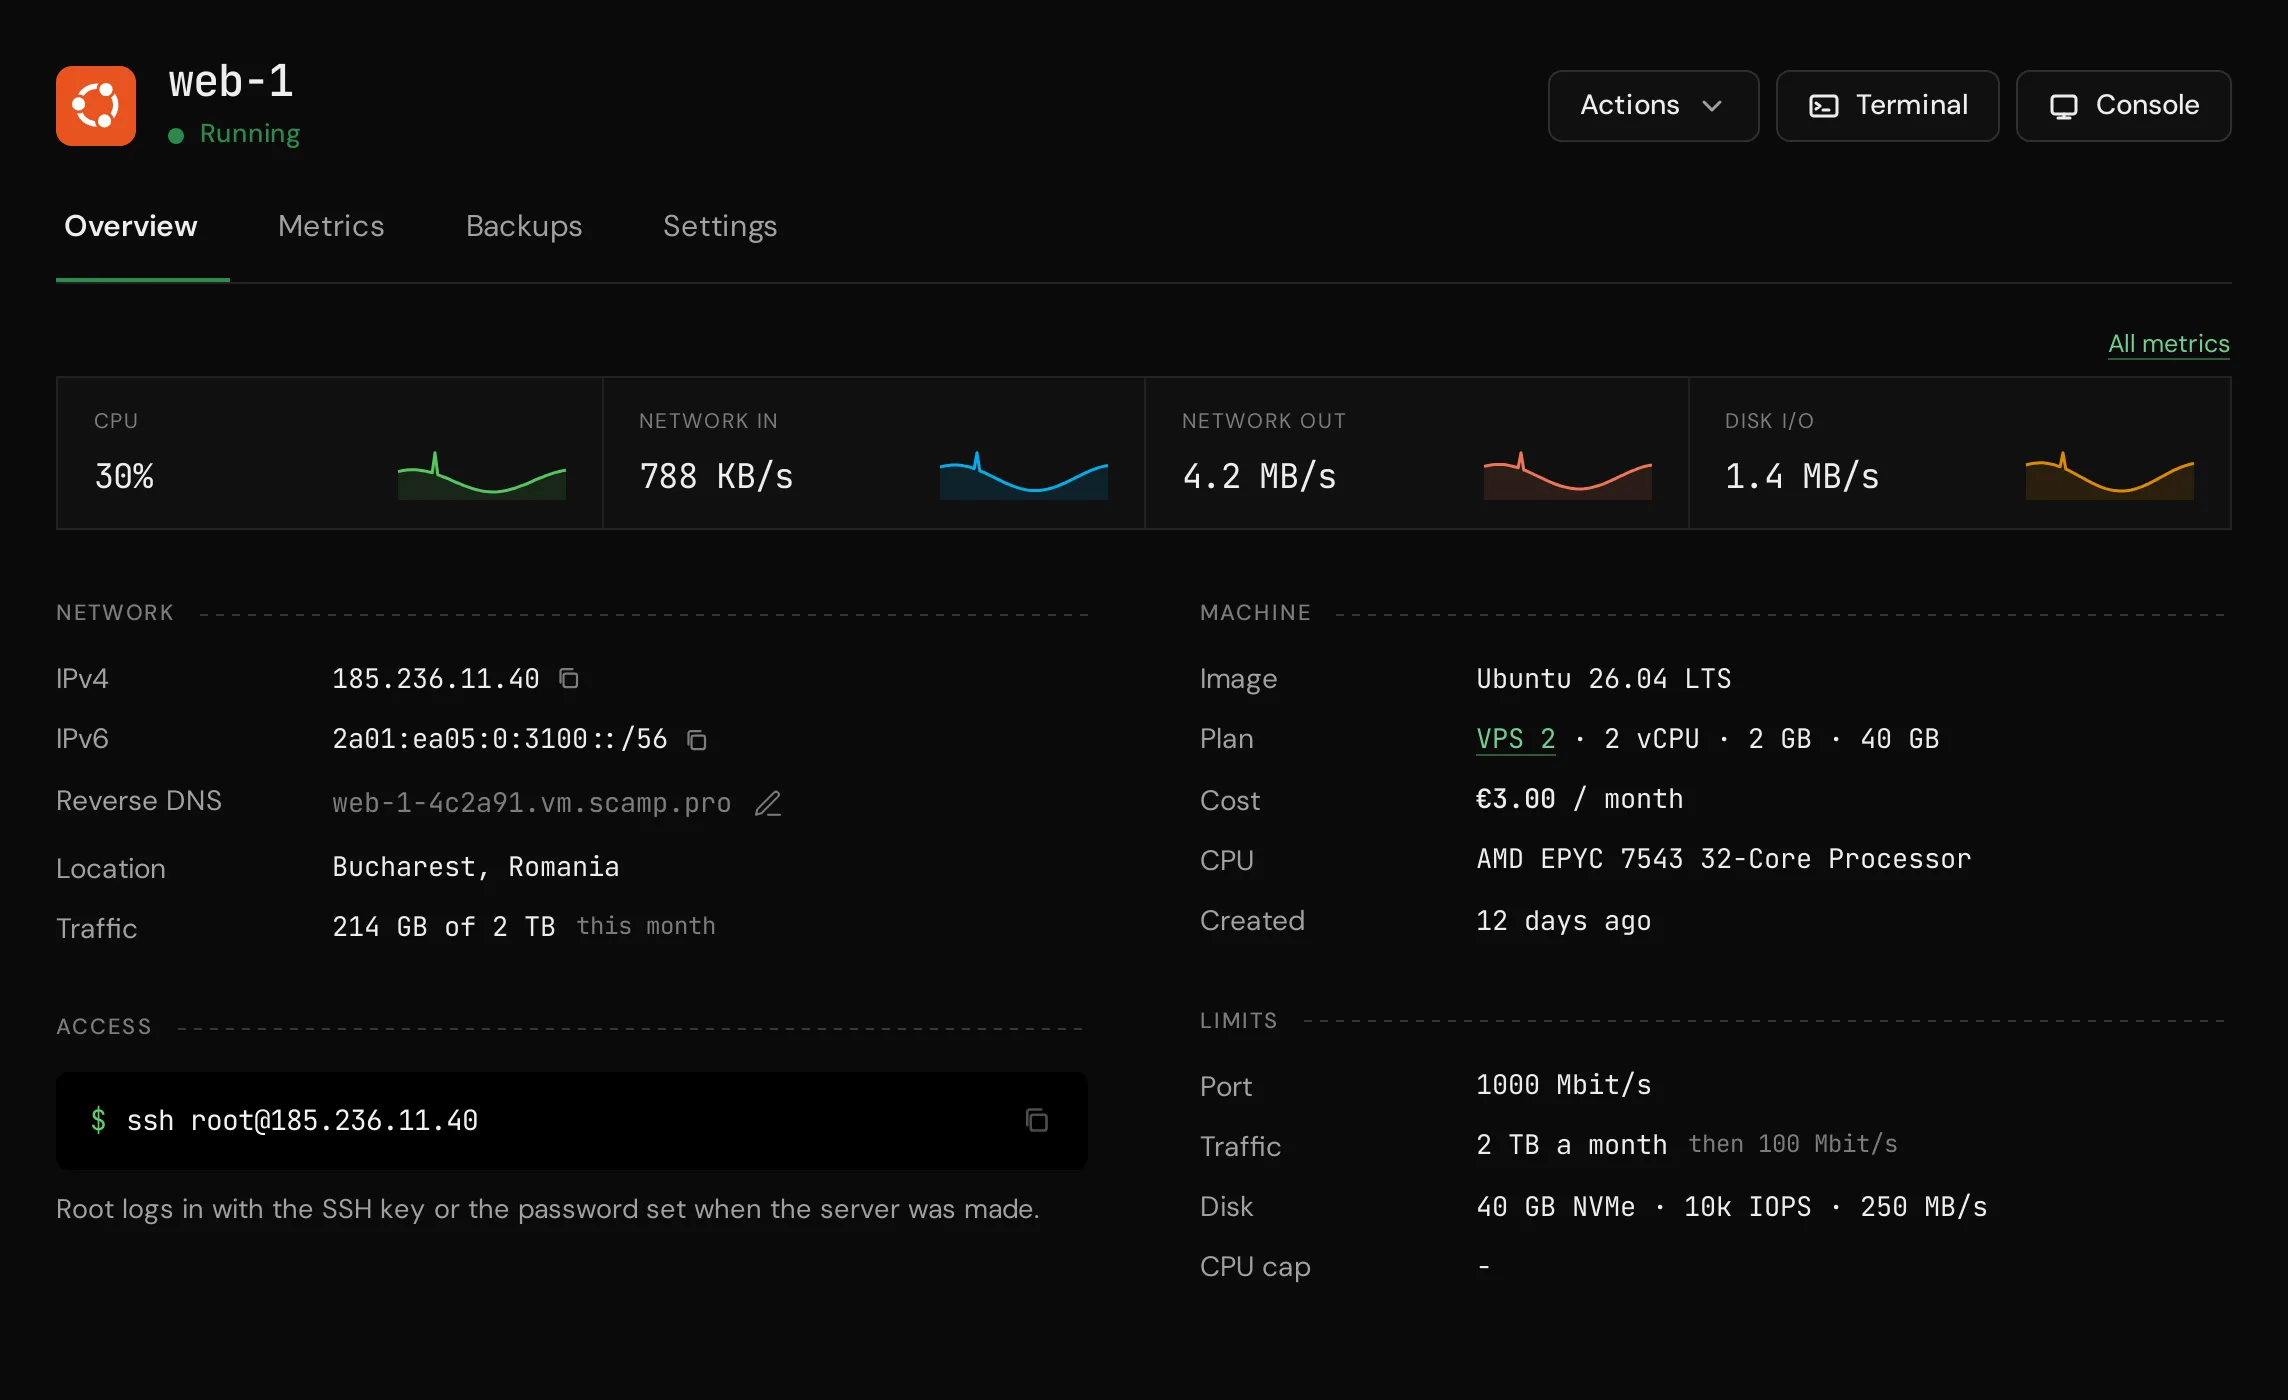Stay on the Overview tab

pyautogui.click(x=131, y=226)
